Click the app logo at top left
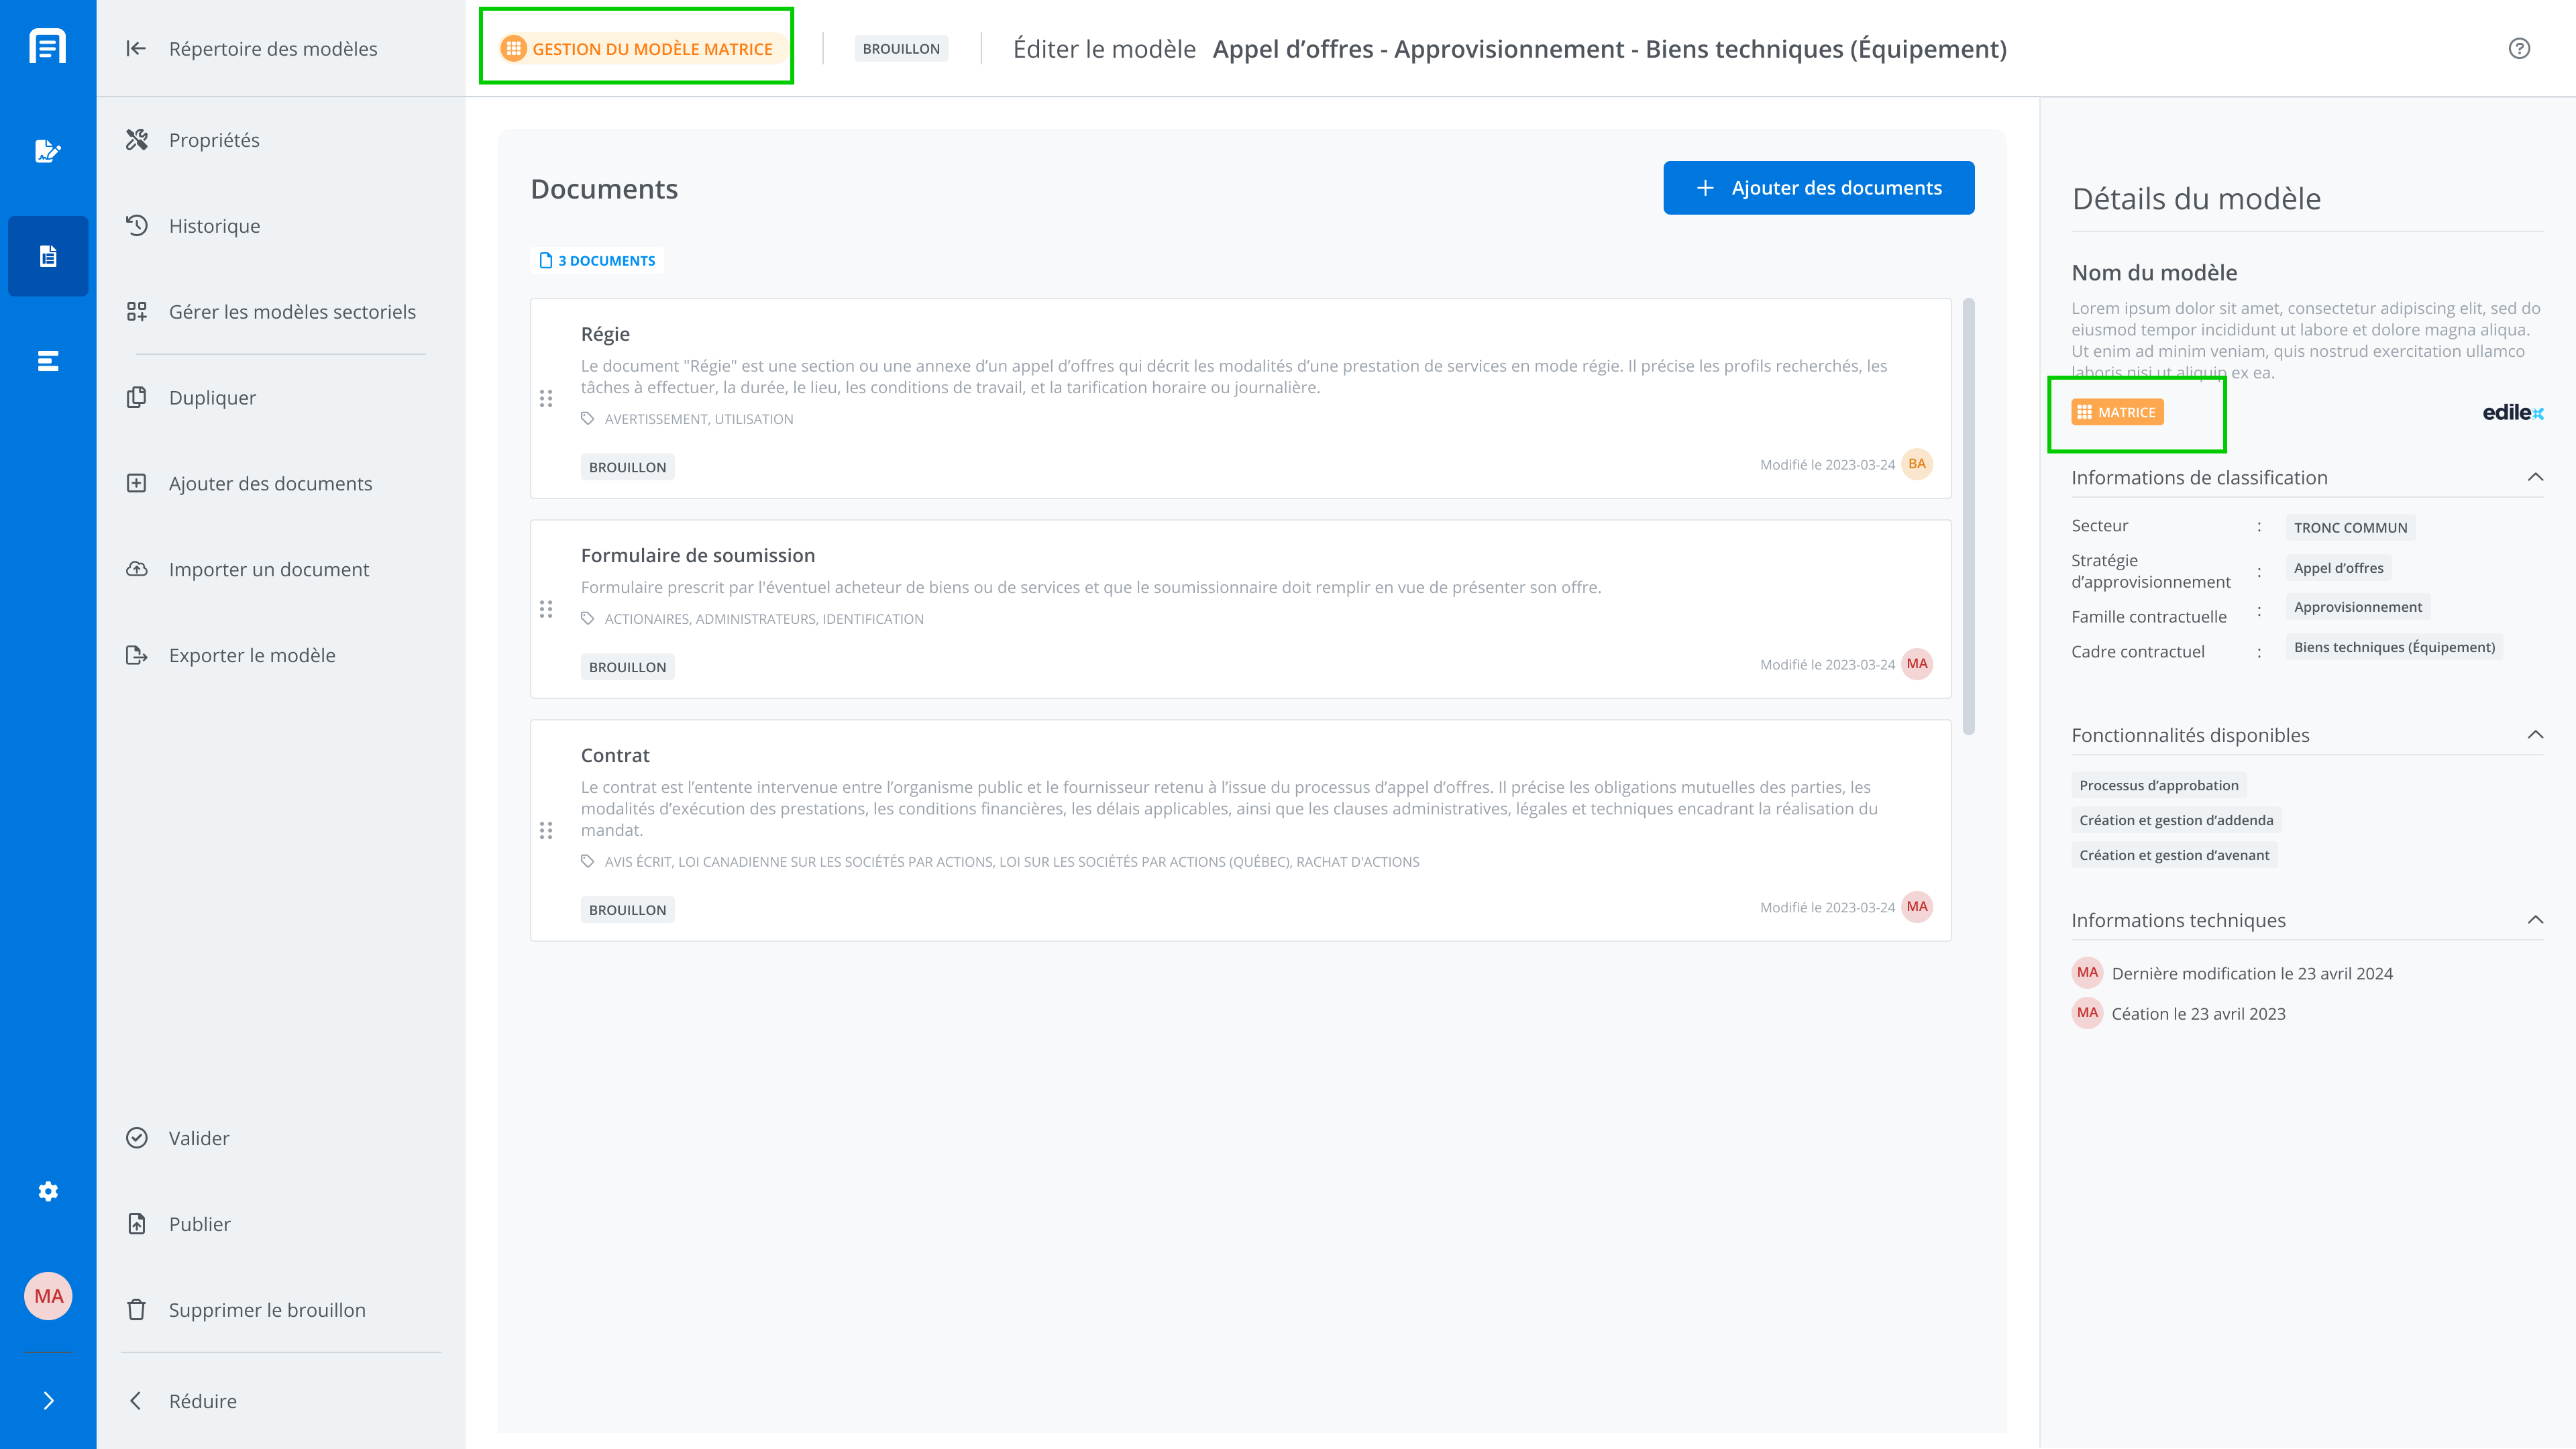The height and width of the screenshot is (1449, 2576). click(48, 46)
